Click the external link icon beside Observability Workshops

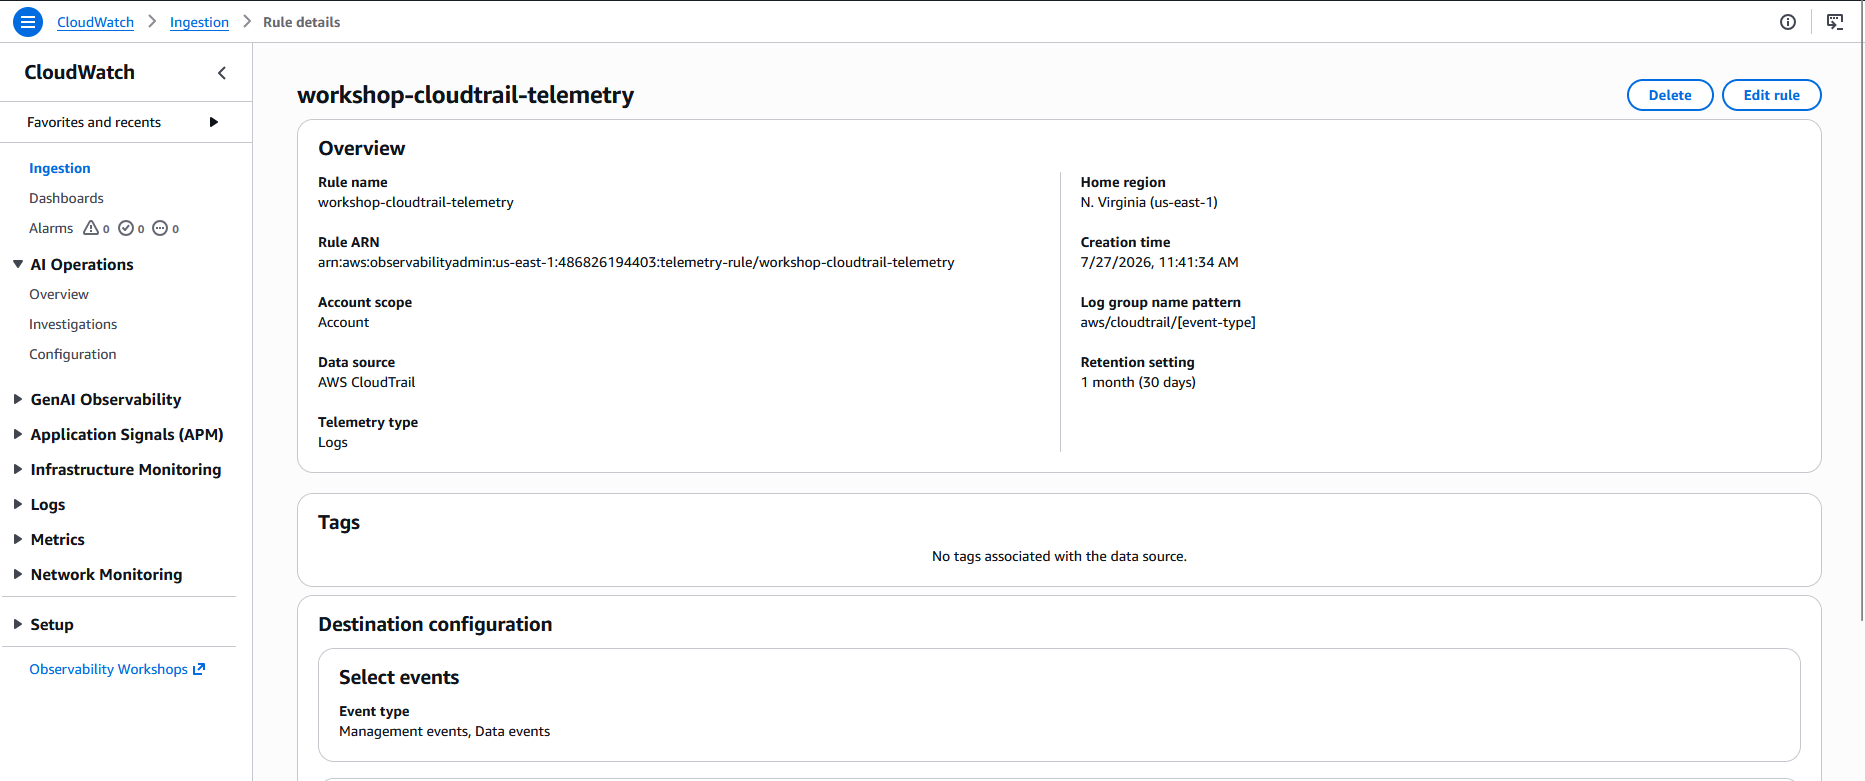[199, 669]
